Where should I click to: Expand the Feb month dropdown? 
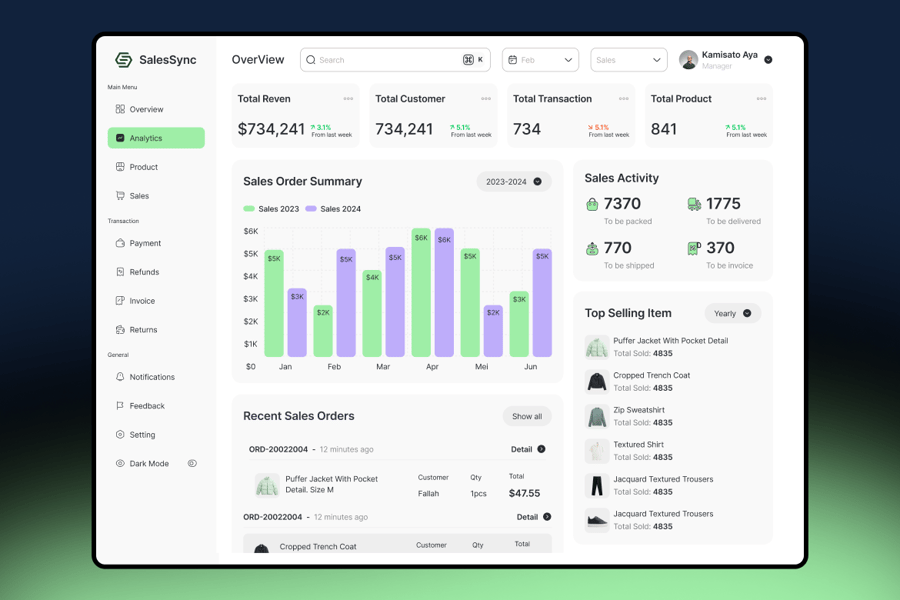point(540,60)
